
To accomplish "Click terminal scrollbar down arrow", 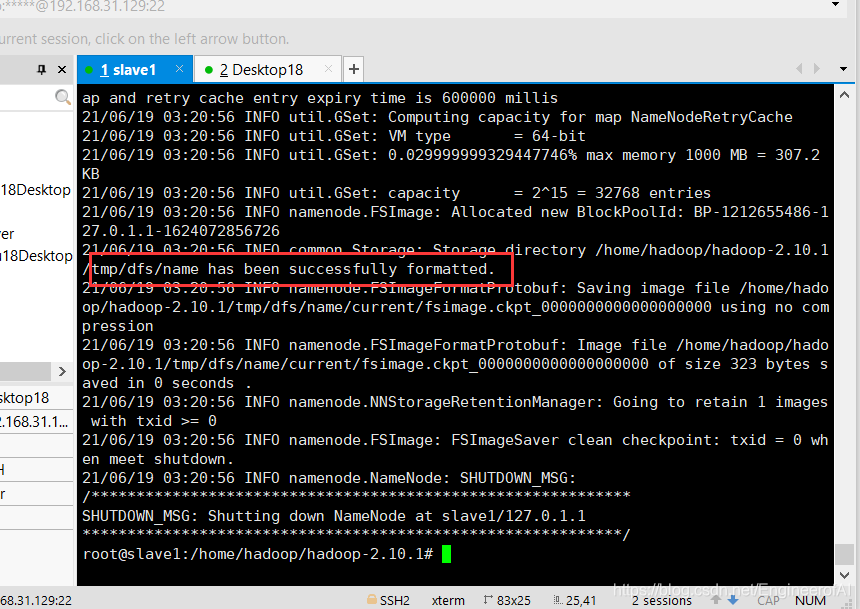I will pyautogui.click(x=845, y=575).
